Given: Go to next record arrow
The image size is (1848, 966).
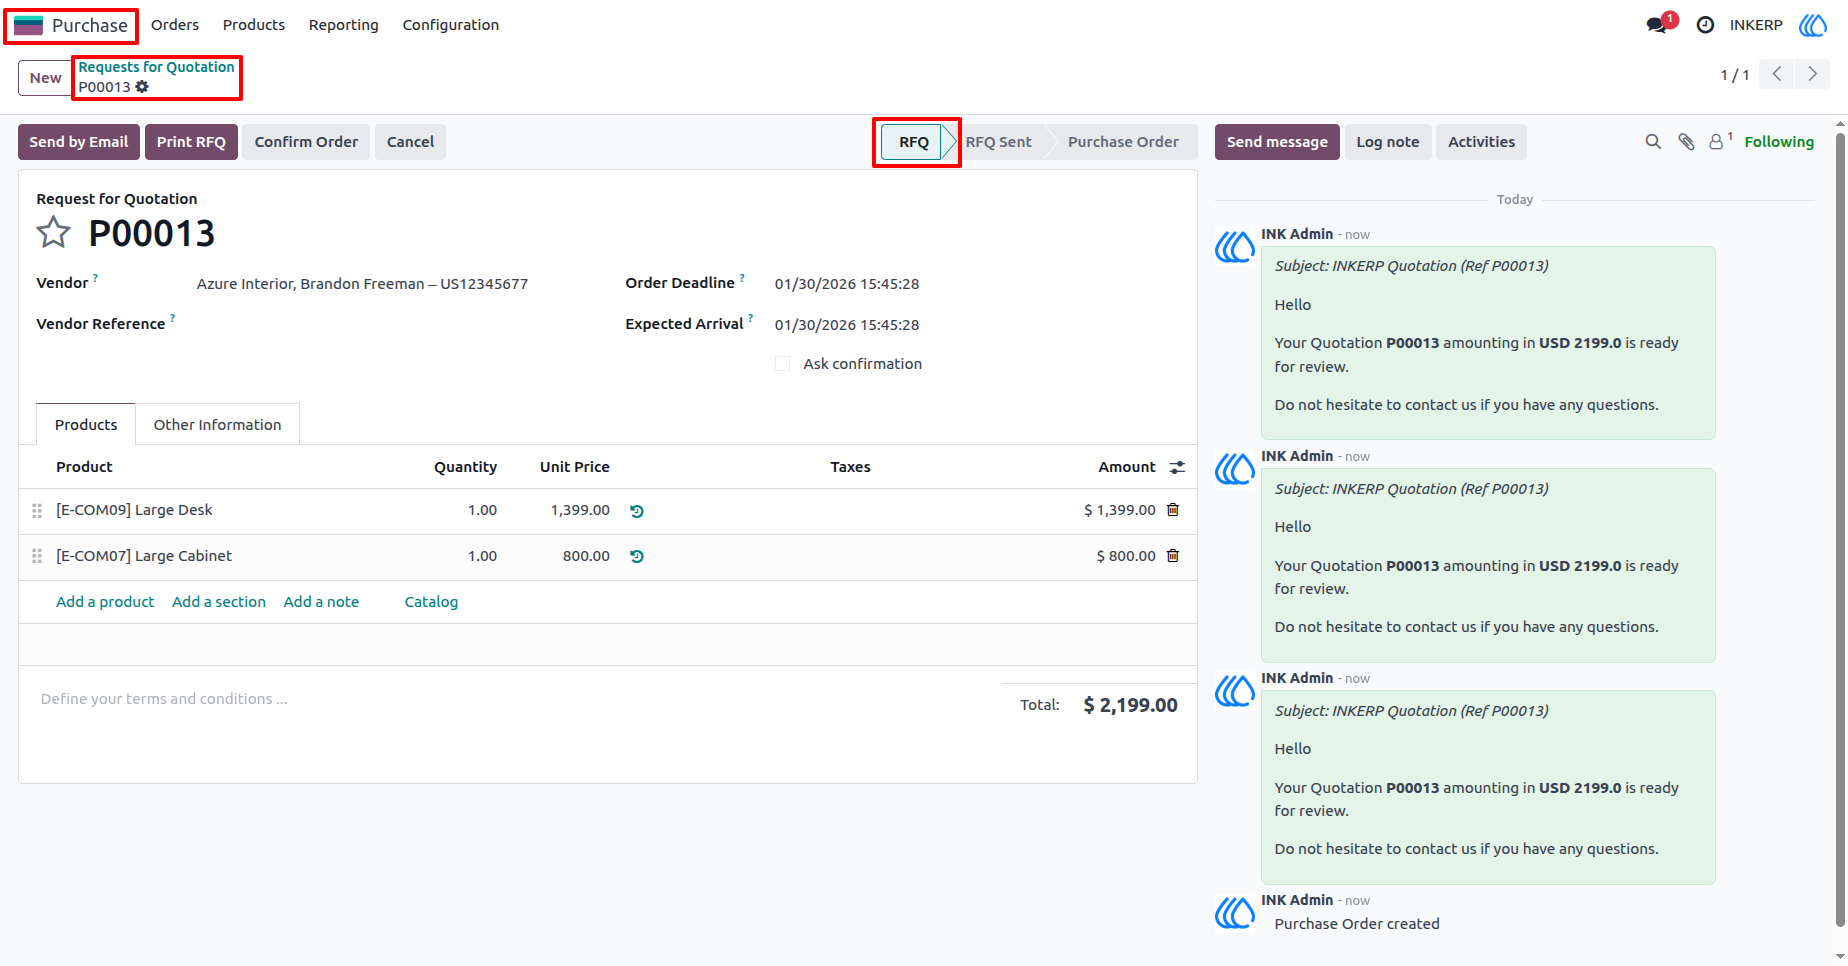Looking at the screenshot, I should [1812, 74].
